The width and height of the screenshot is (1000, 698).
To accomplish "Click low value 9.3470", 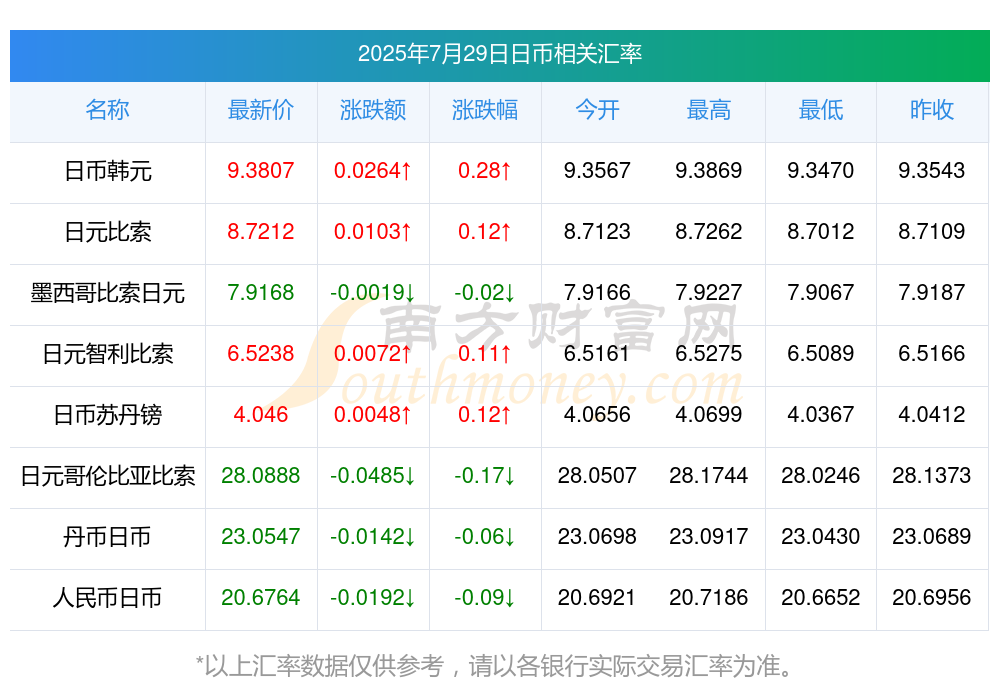I will [821, 170].
